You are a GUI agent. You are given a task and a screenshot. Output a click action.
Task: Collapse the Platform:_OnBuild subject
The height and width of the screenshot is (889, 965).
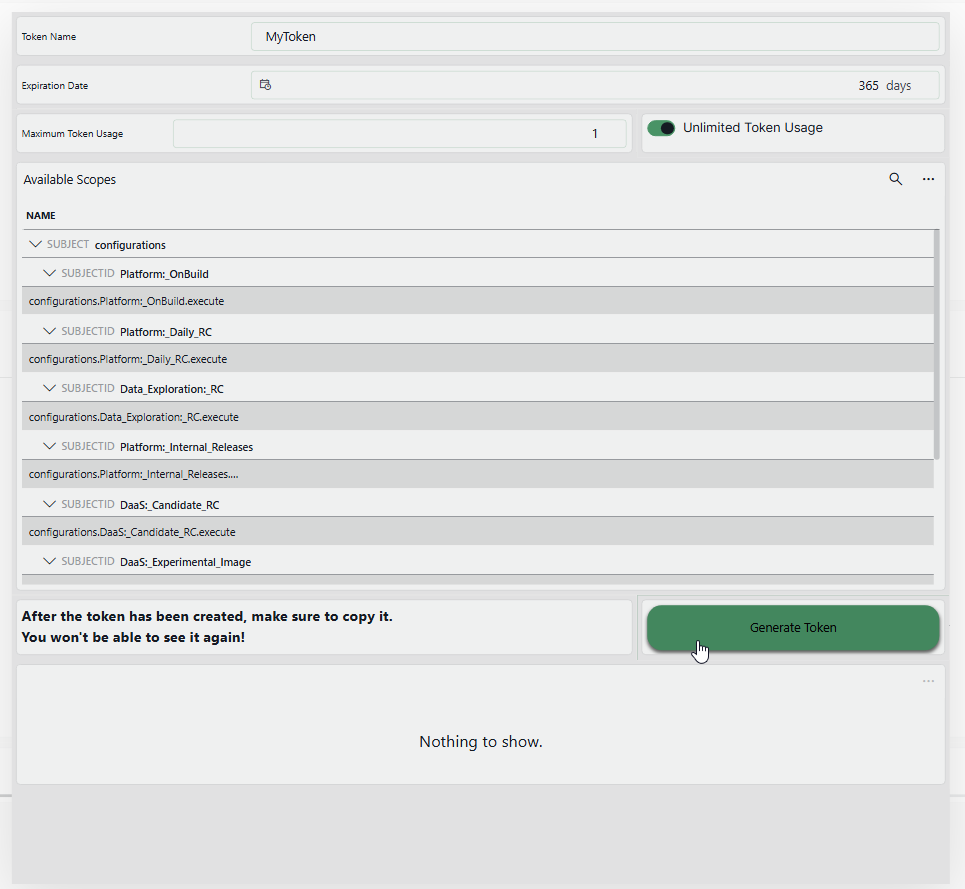49,272
